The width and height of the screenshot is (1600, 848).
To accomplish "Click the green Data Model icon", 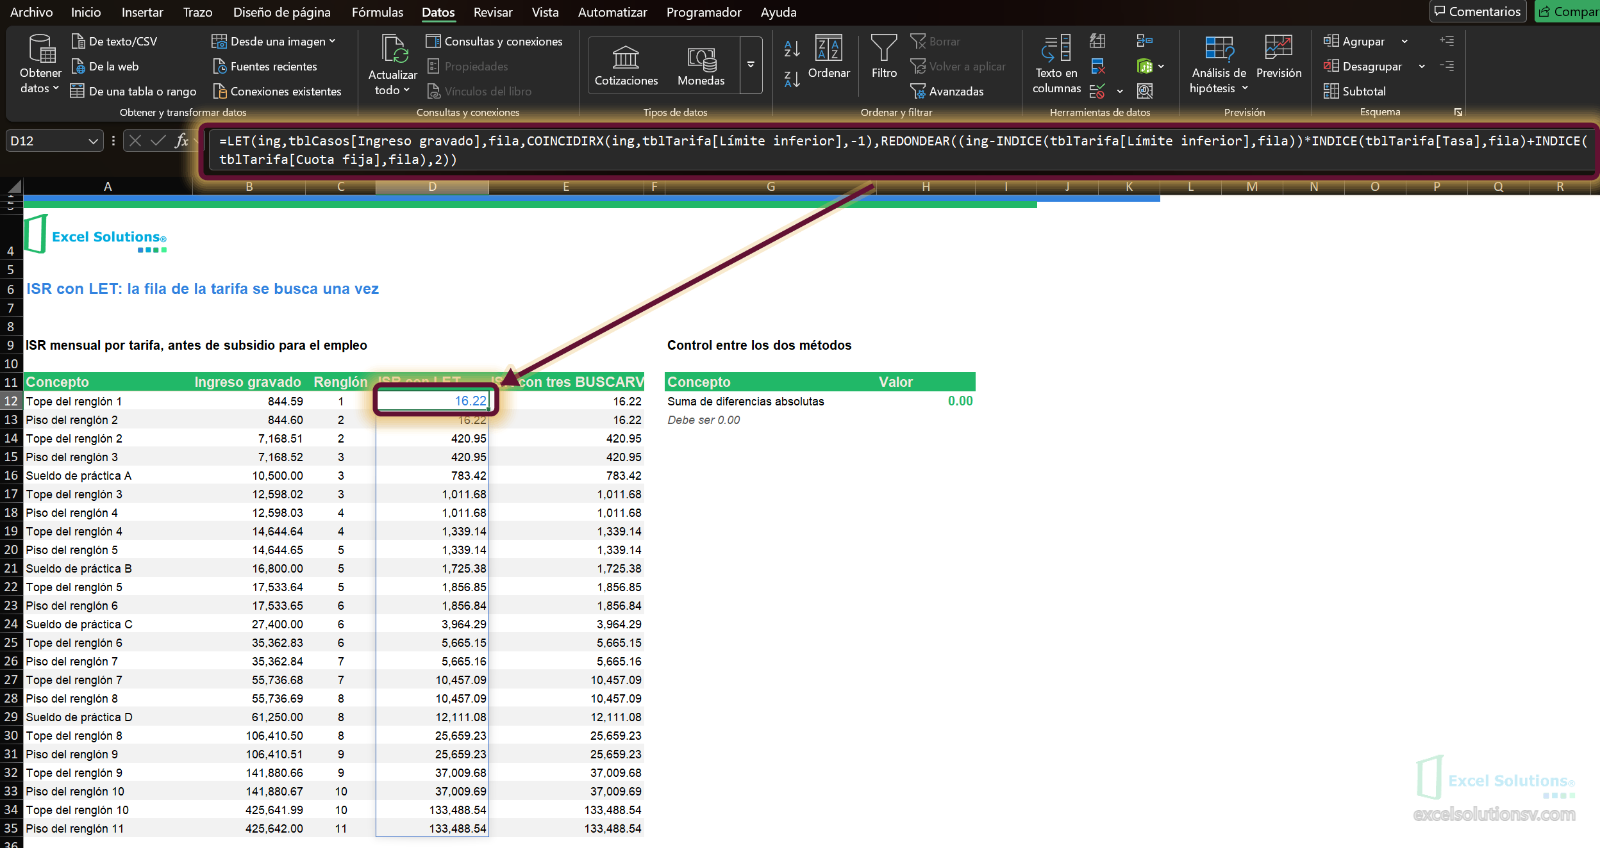I will pos(1145,66).
